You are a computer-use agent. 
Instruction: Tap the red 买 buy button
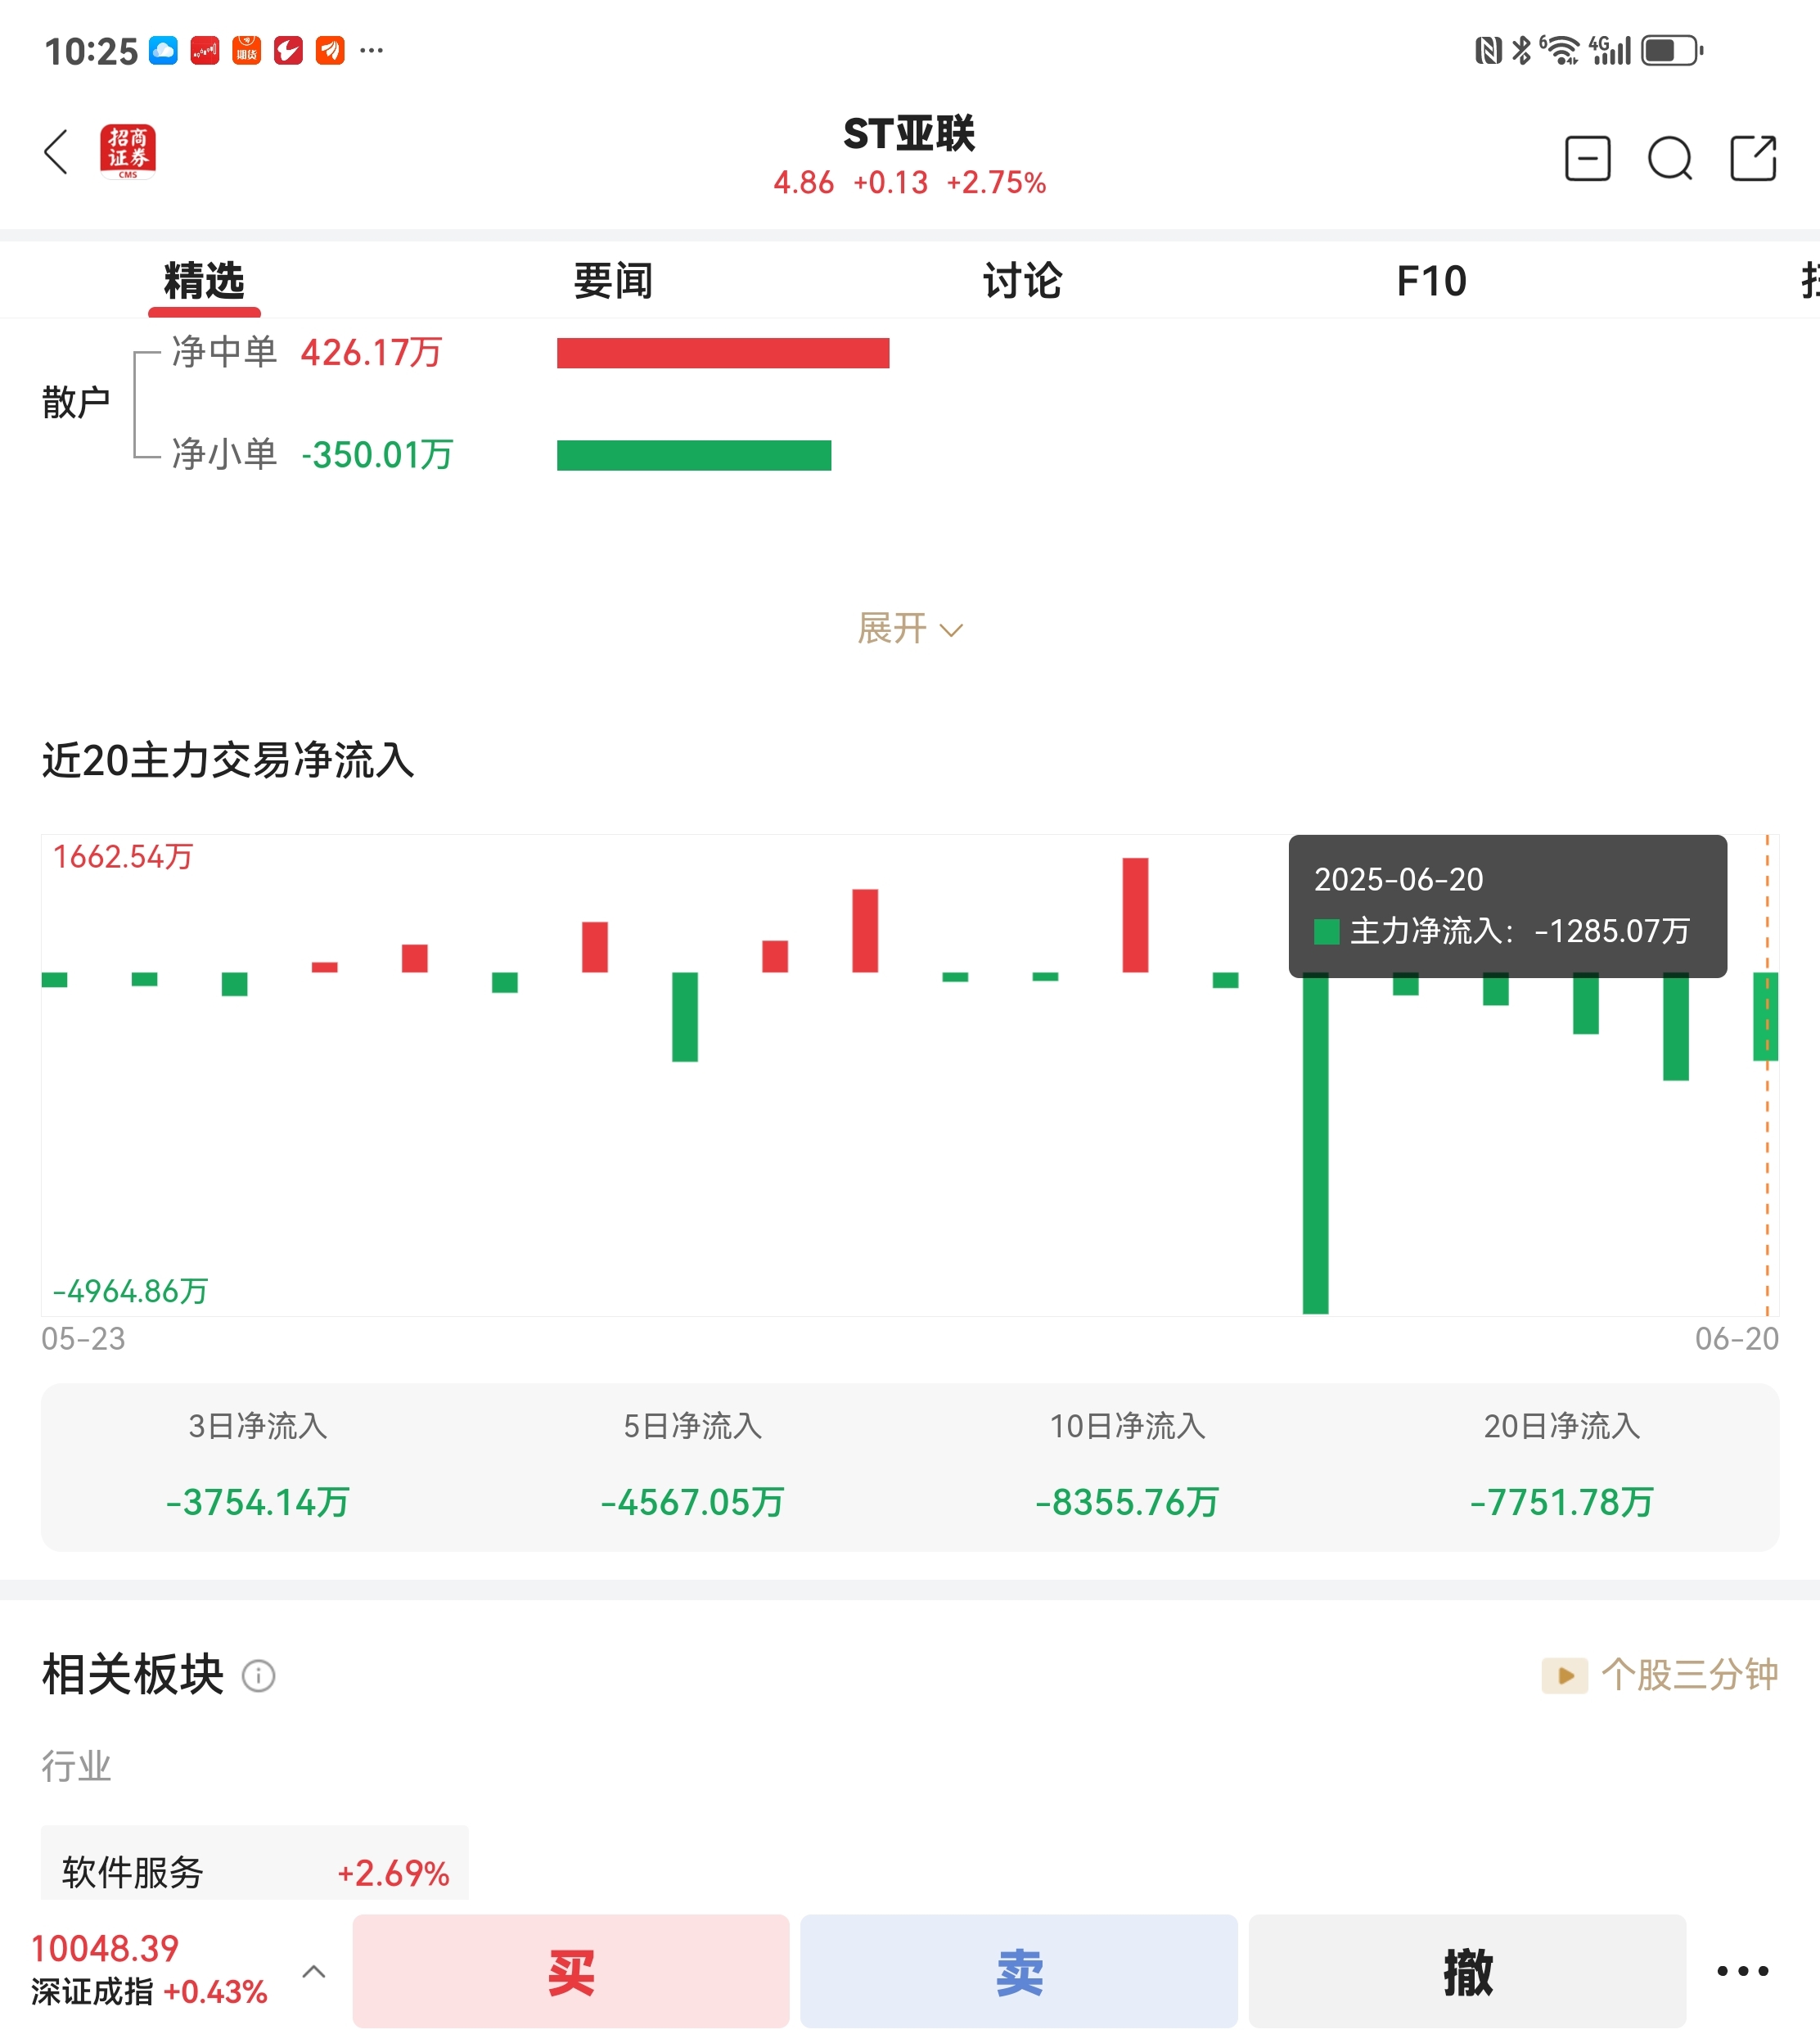(571, 1971)
